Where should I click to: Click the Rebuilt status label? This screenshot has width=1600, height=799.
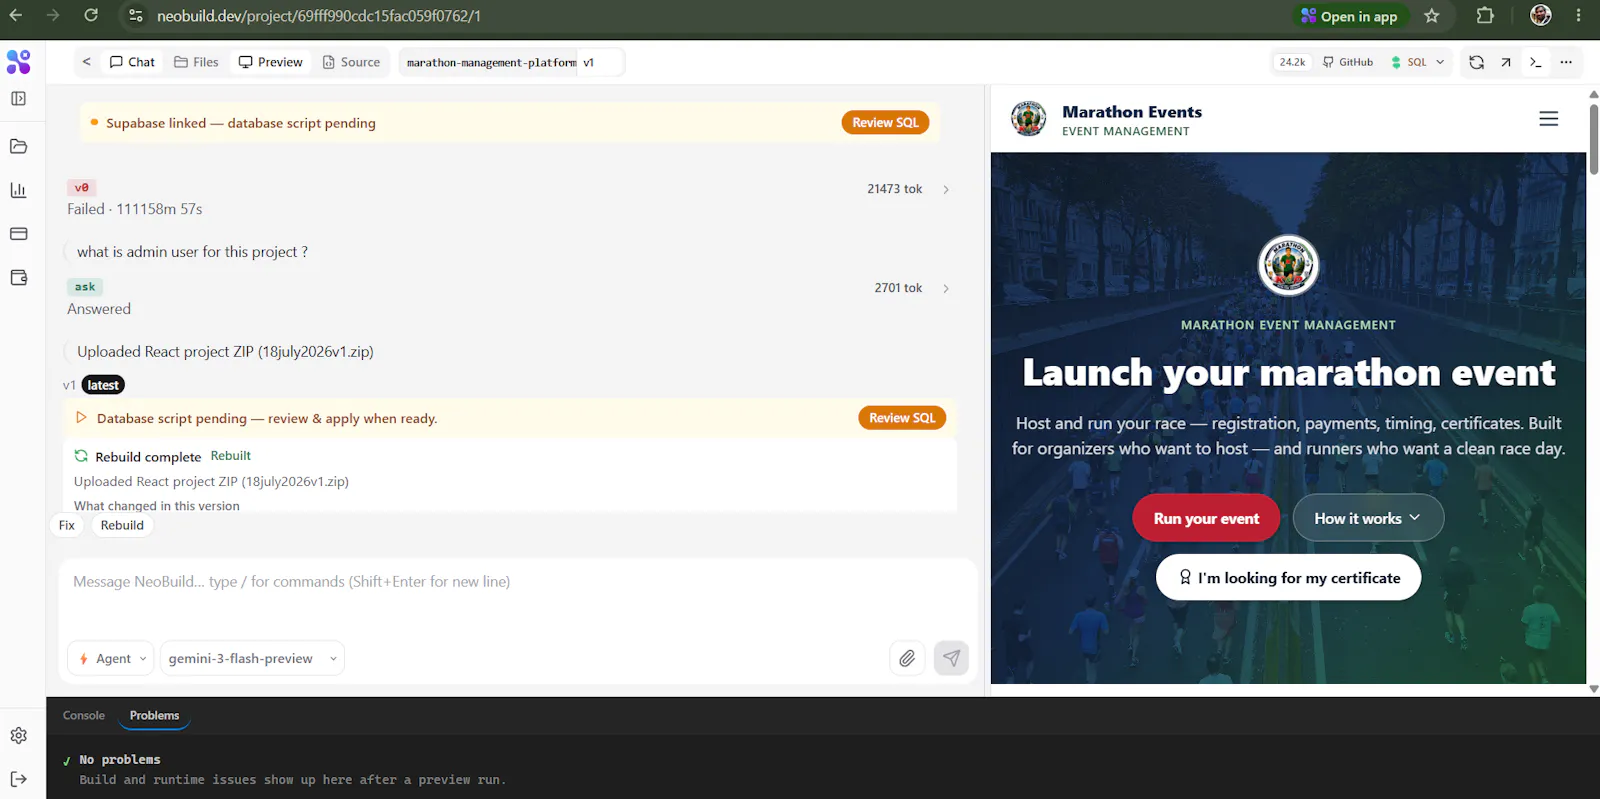231,456
